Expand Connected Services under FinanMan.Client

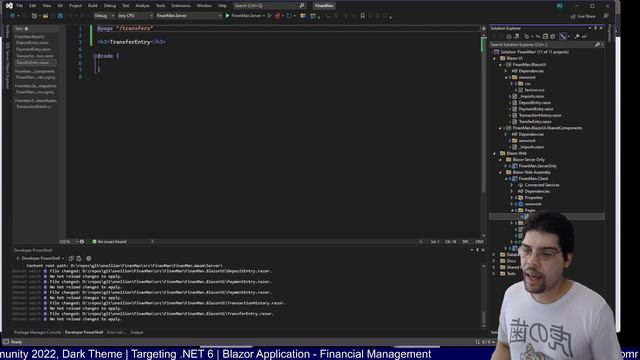tap(512, 185)
